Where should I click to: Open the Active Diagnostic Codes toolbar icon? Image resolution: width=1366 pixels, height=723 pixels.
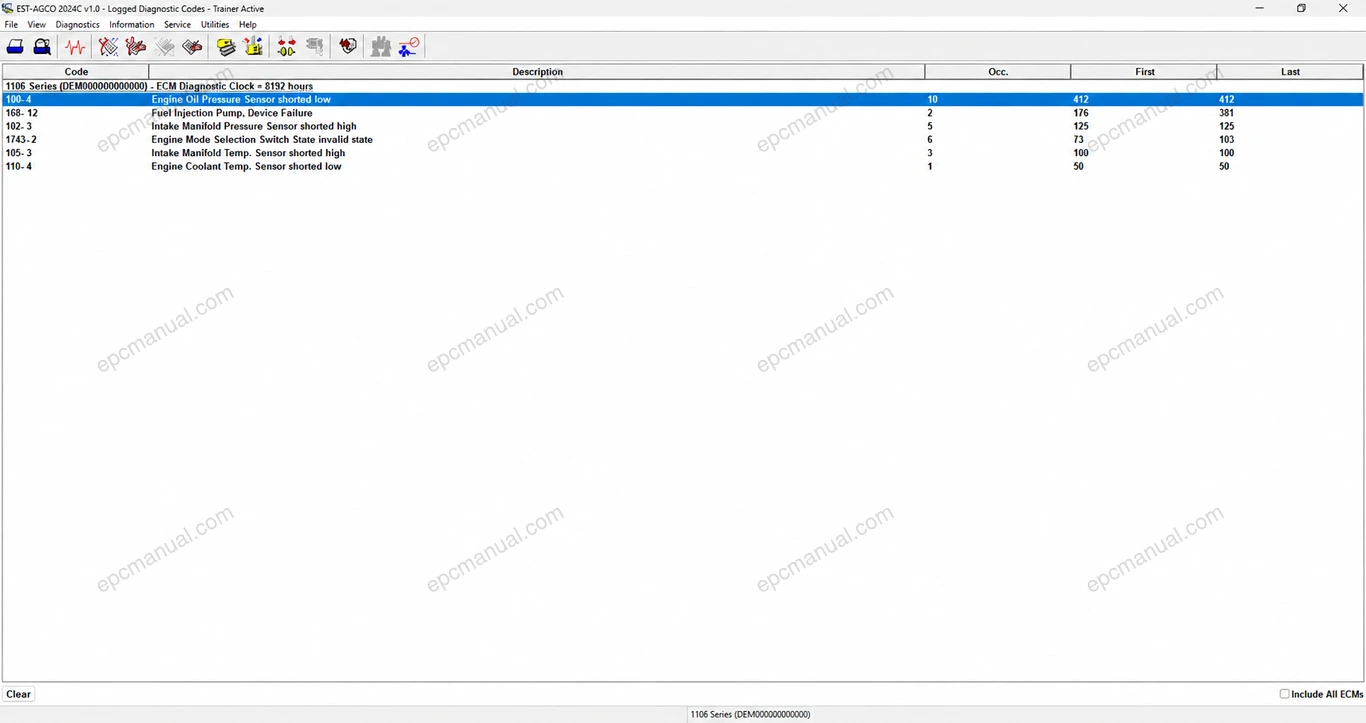click(x=108, y=46)
